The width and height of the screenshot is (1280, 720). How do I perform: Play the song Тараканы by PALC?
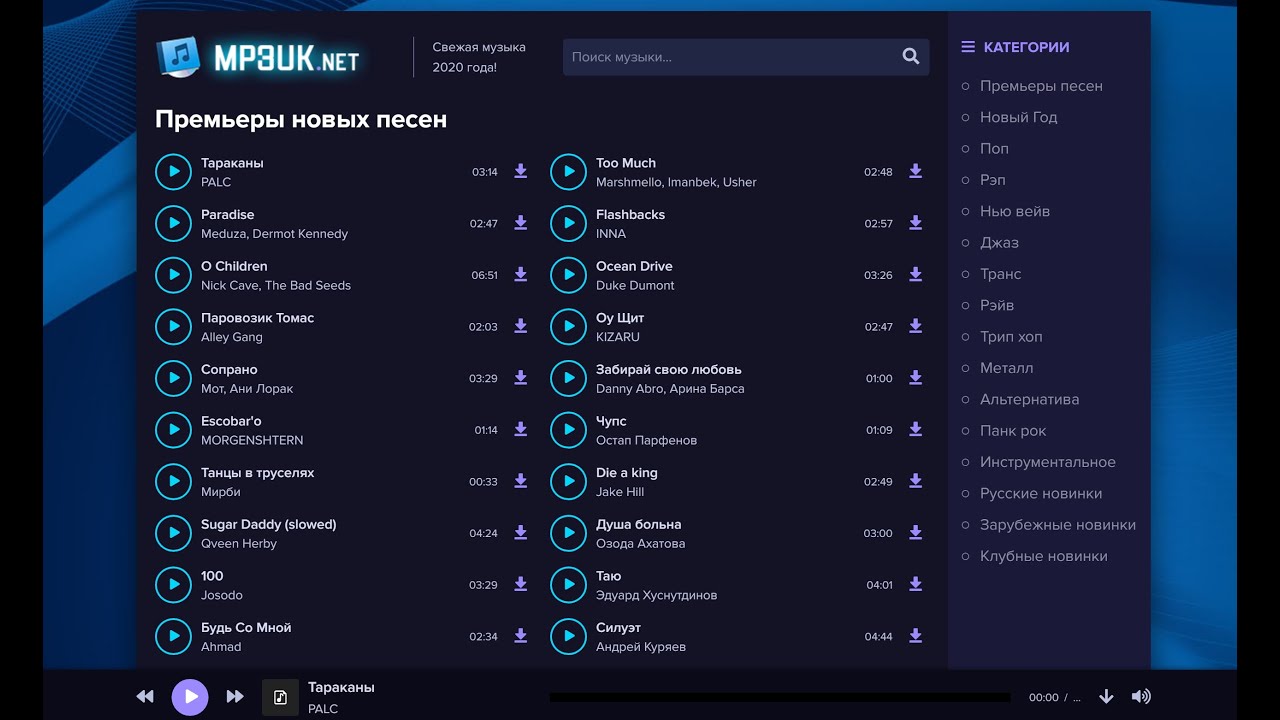click(173, 171)
